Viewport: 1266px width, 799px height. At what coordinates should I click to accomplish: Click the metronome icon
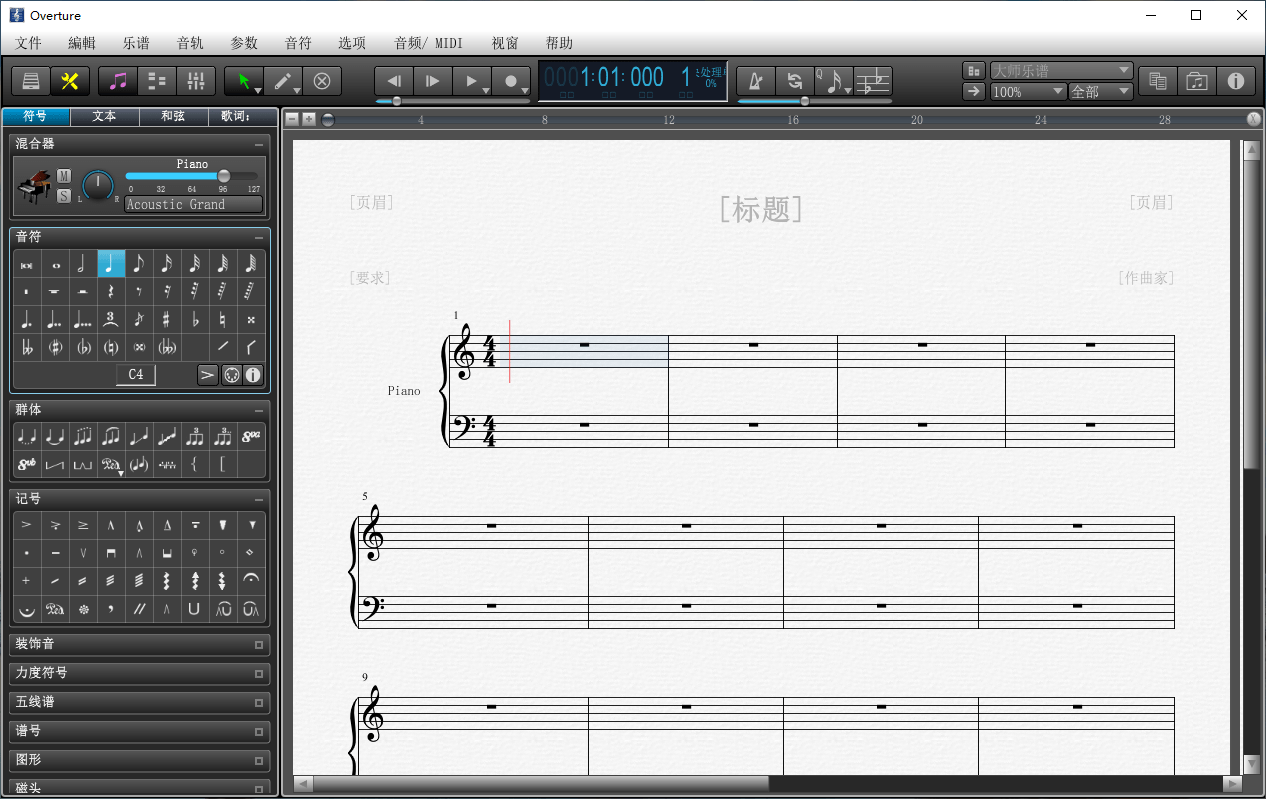pos(756,81)
